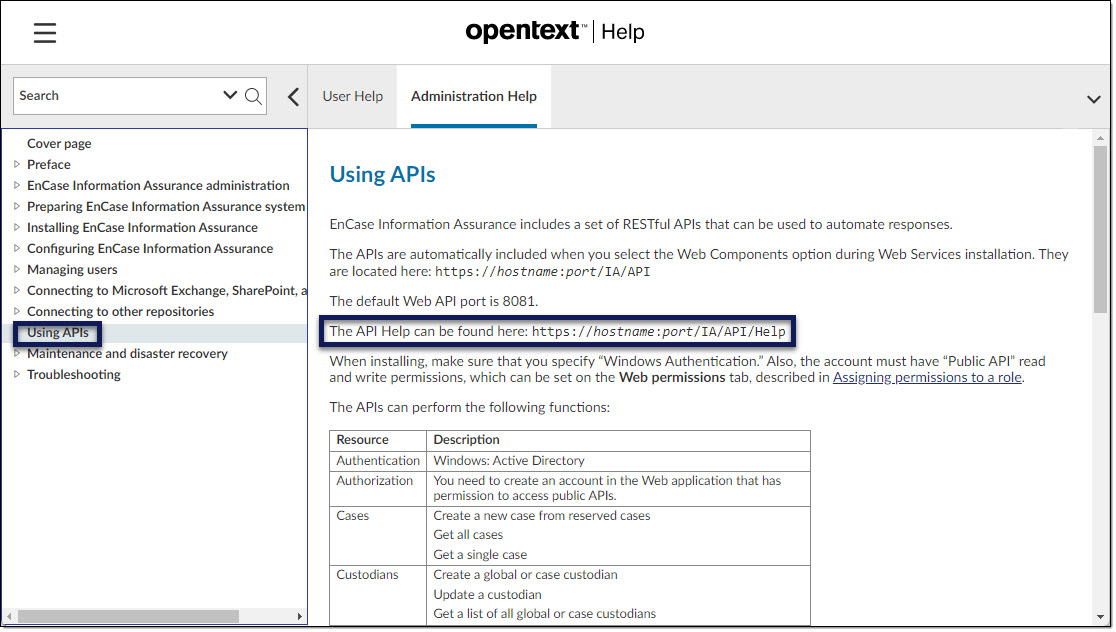Screen dimensions: 1116x632
Task: Expand Connecting to Microsoft Exchange node
Action: click(x=17, y=290)
